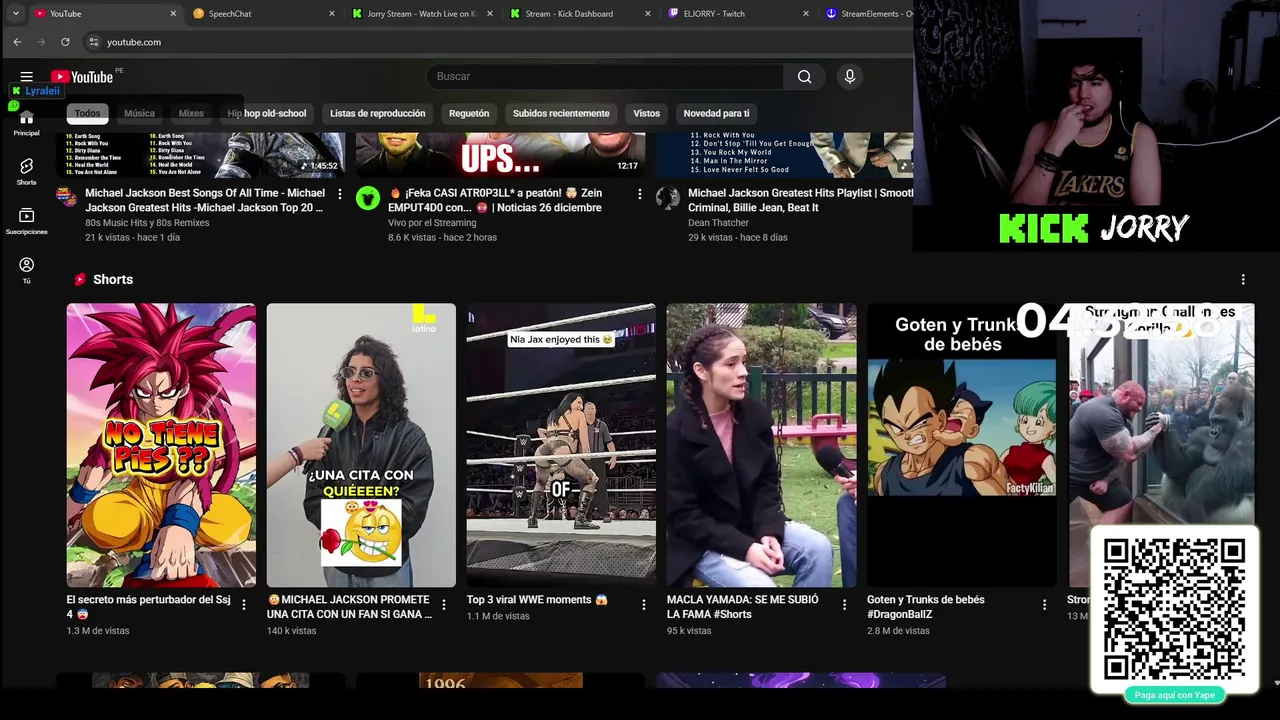Select the Vistos filter chip

[647, 114]
